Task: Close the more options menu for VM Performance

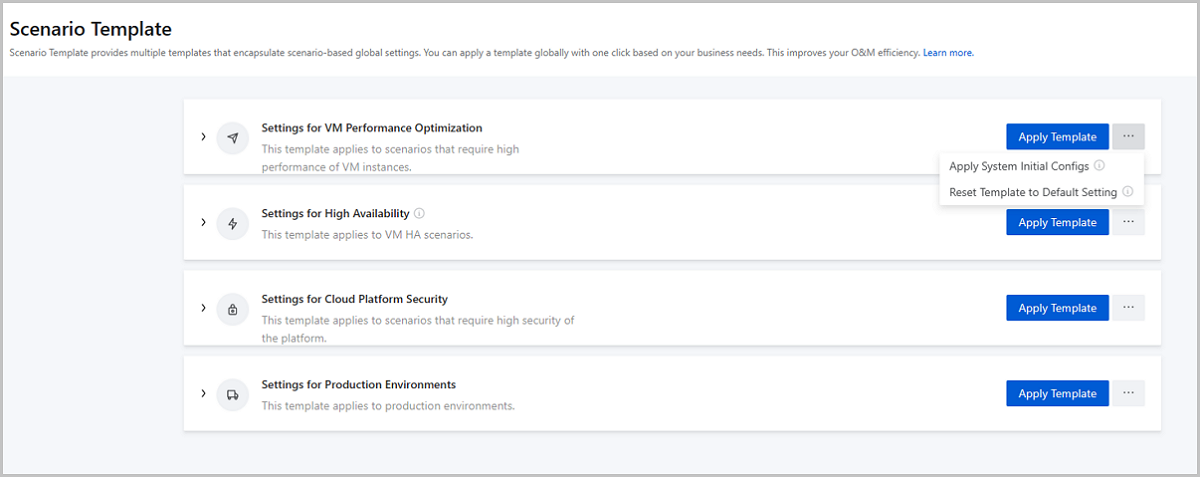Action: (x=1128, y=137)
